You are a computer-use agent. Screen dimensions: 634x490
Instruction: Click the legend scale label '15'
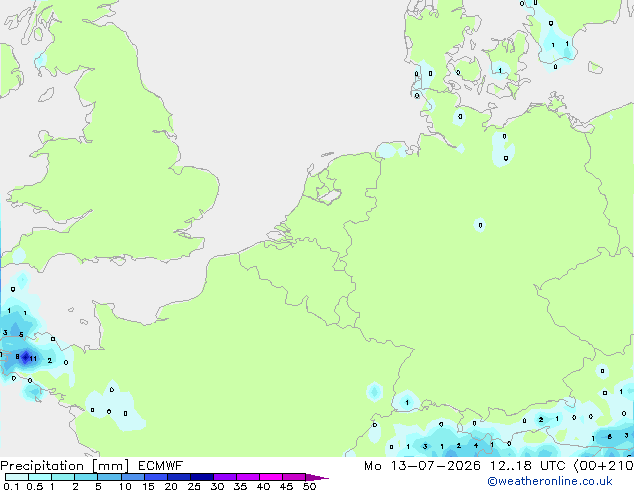pyautogui.click(x=148, y=486)
